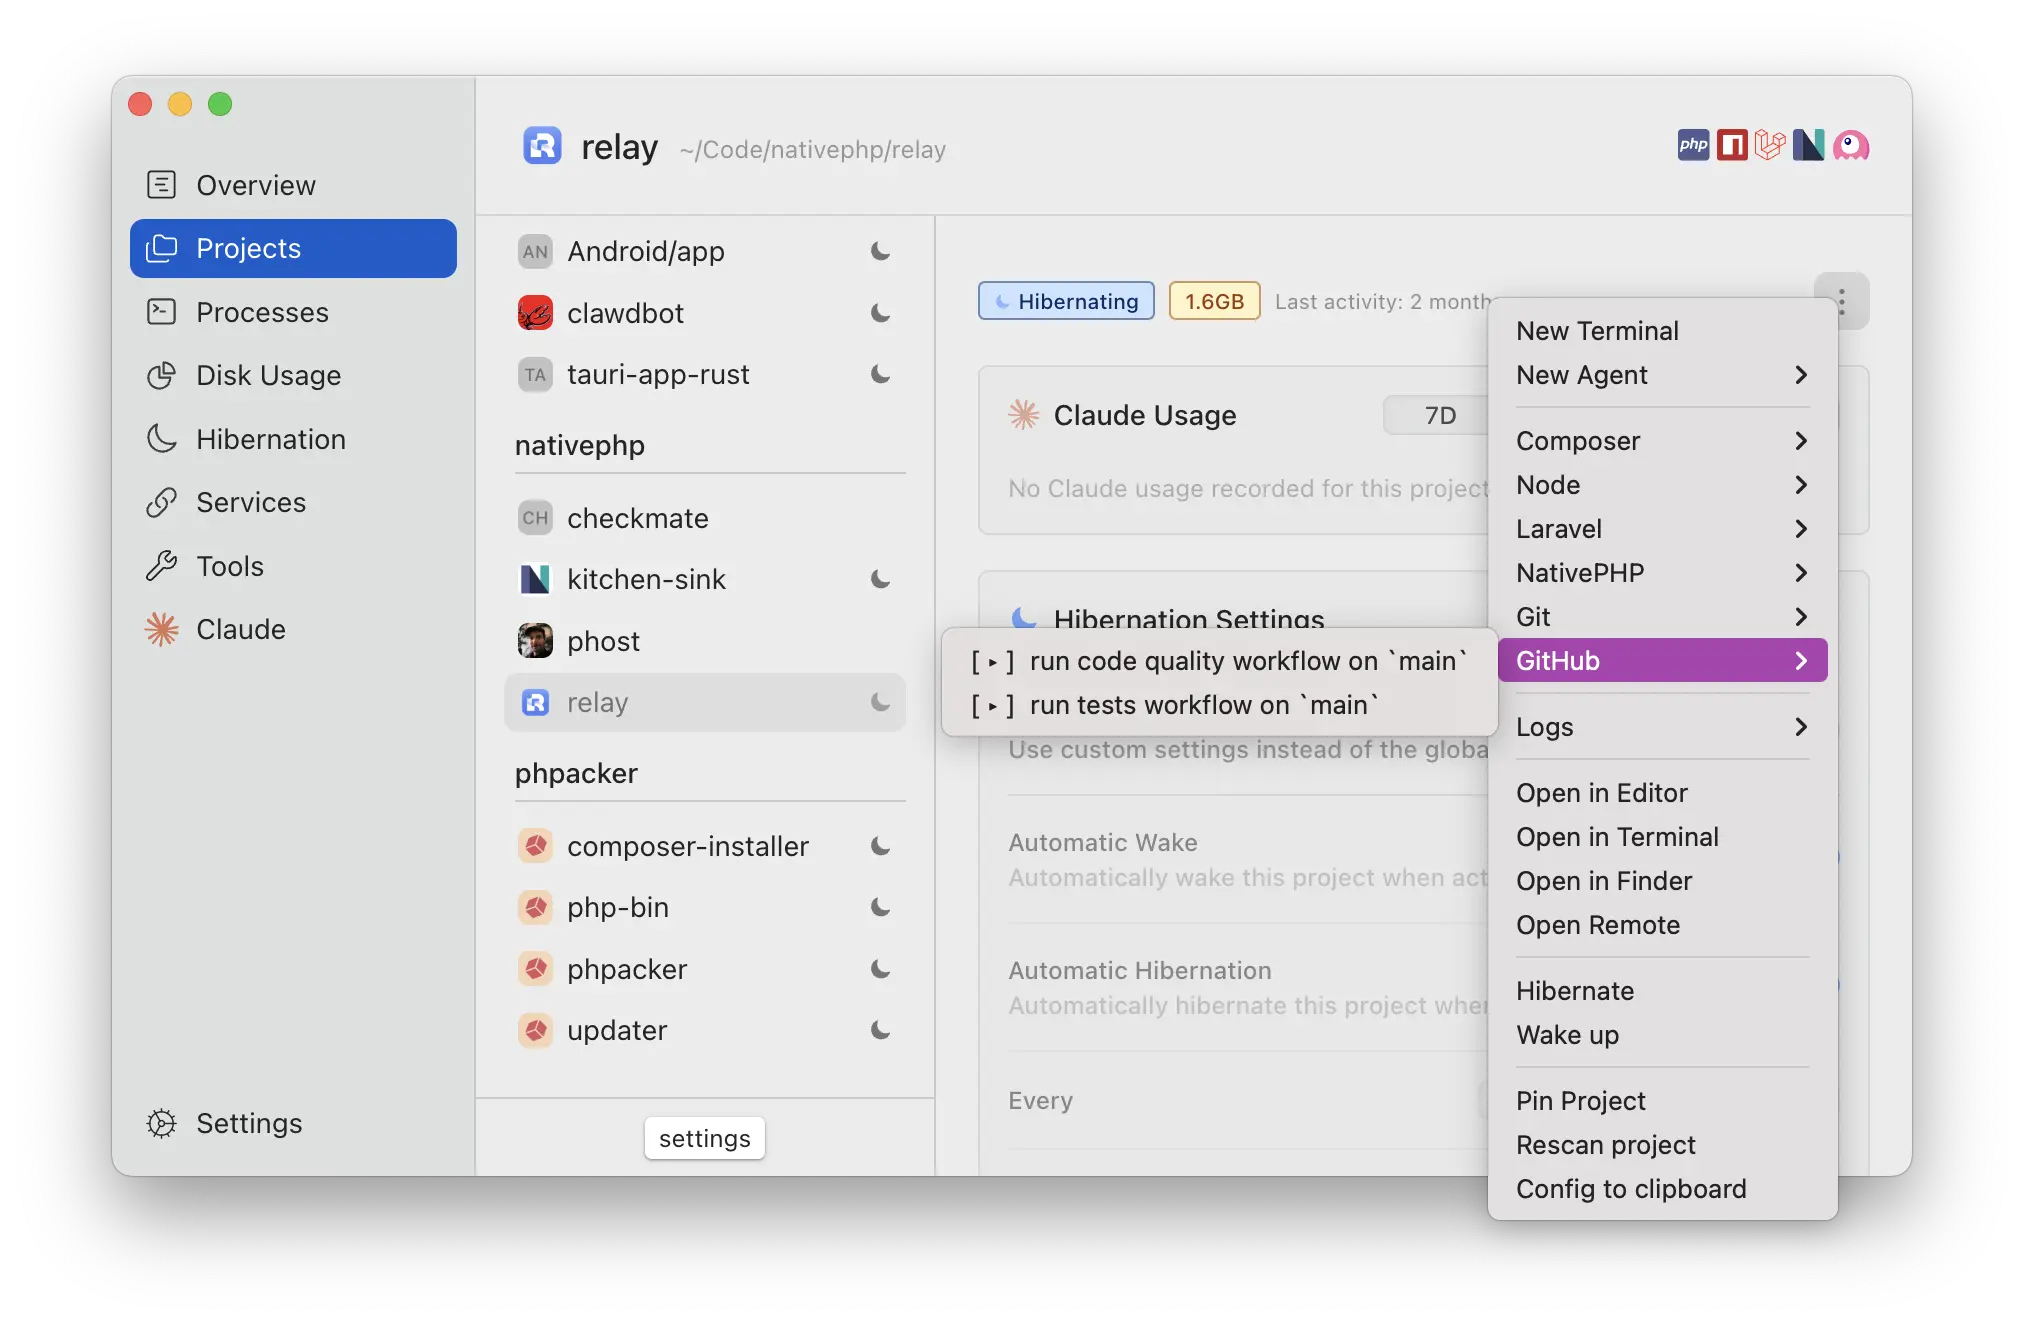Screen dimensions: 2024x1324
Task: Choose Rescan project menu item
Action: [x=1662, y=1145]
